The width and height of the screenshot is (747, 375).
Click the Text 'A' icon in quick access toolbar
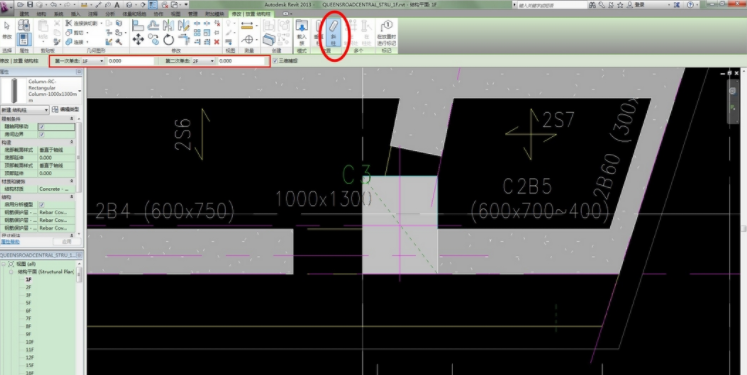(117, 5)
